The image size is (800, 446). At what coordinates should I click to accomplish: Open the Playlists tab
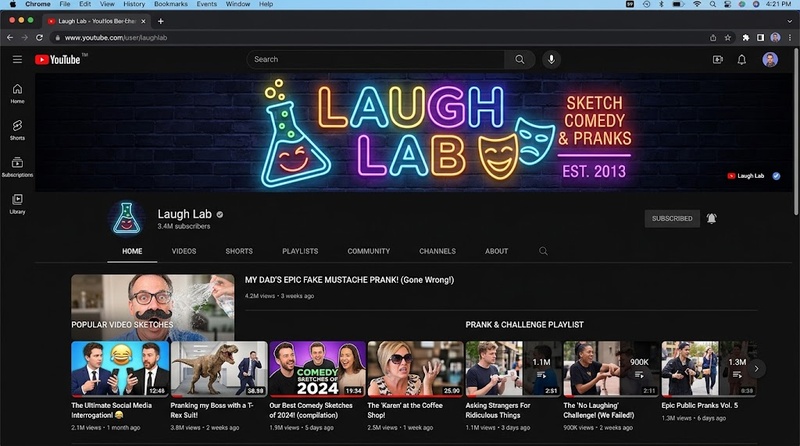[x=300, y=251]
